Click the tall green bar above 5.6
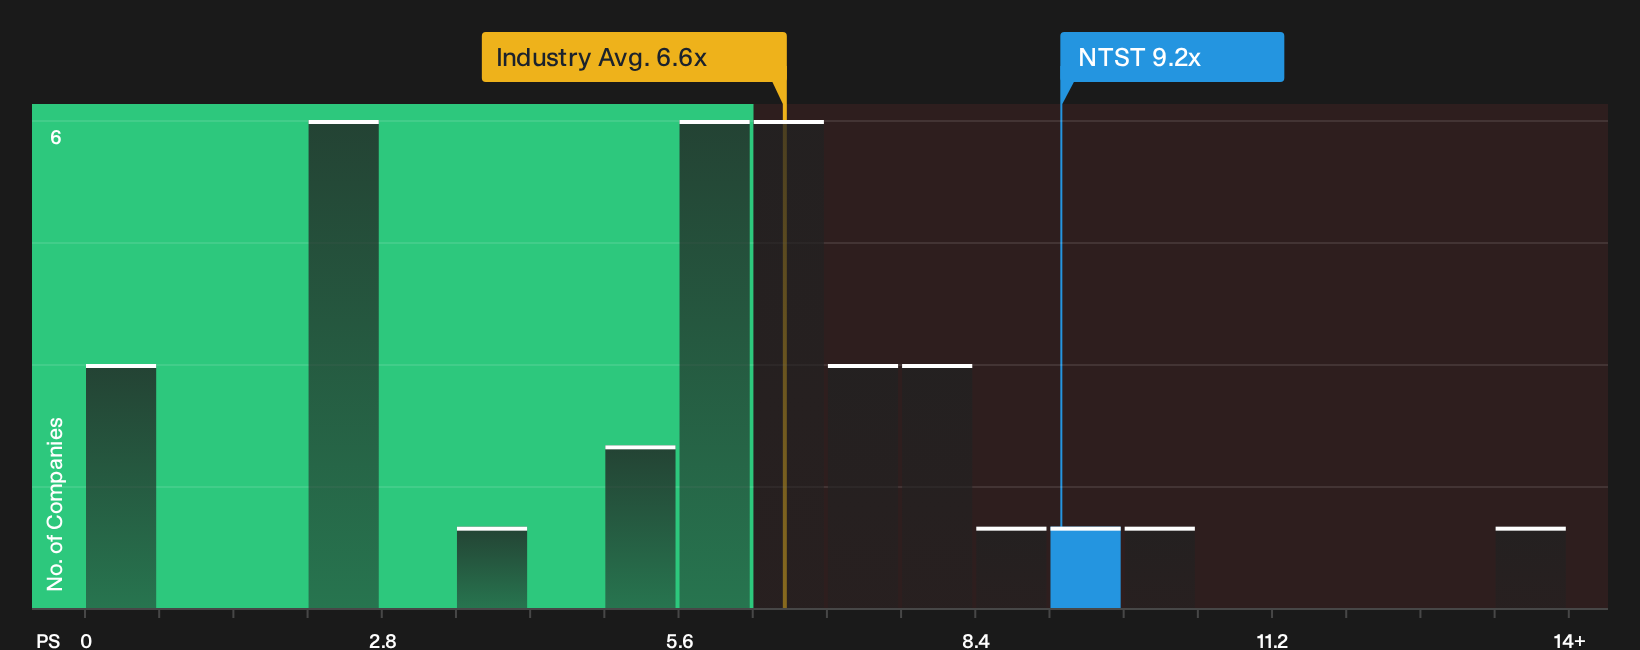 click(x=714, y=364)
